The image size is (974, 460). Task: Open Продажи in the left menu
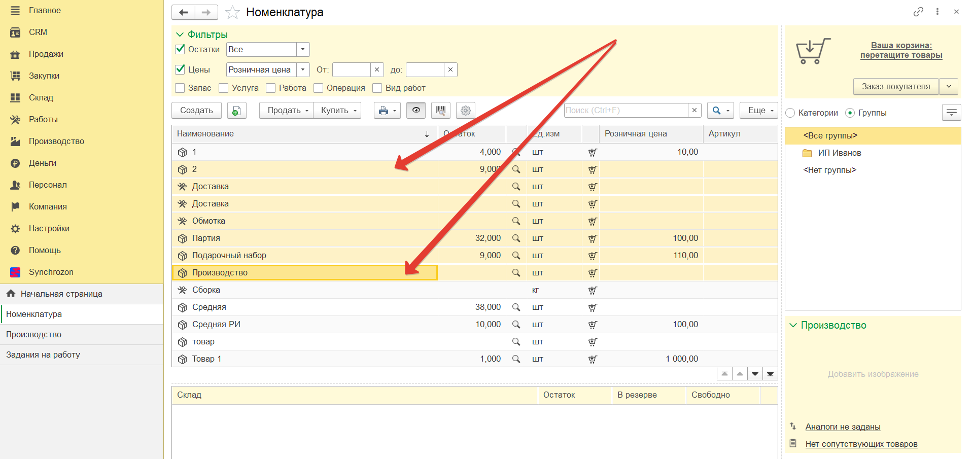click(x=46, y=54)
